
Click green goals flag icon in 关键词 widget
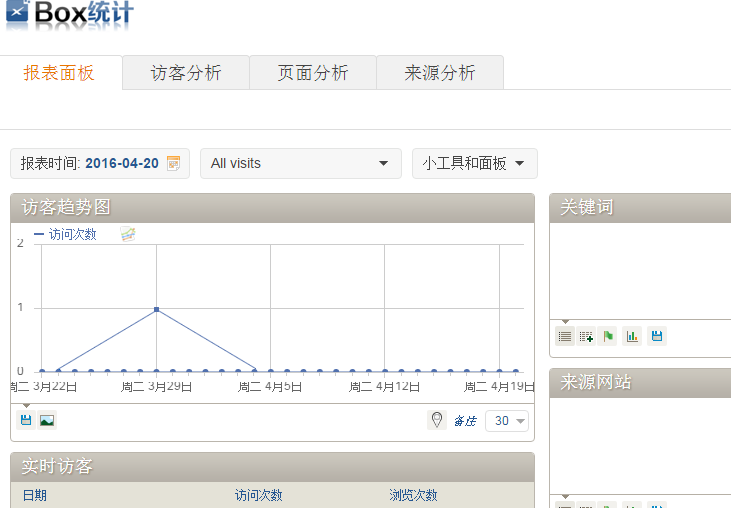(609, 336)
